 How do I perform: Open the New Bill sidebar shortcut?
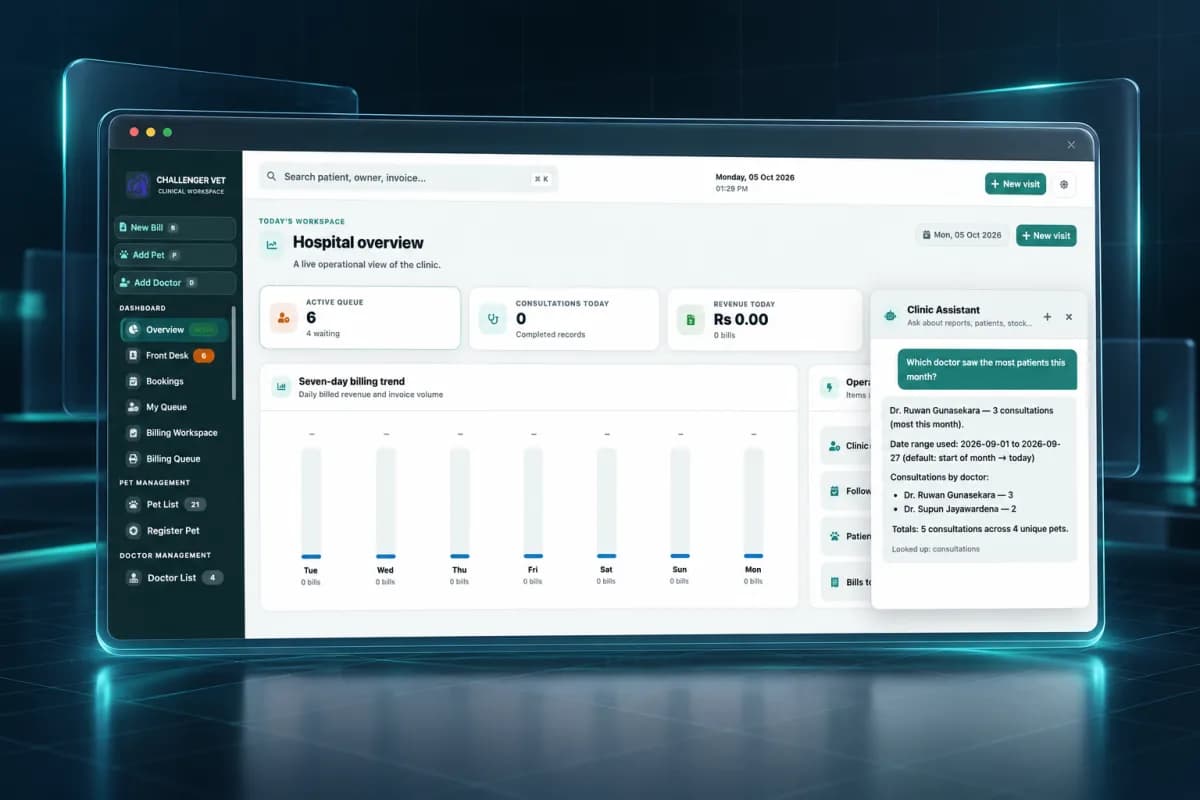(x=175, y=228)
